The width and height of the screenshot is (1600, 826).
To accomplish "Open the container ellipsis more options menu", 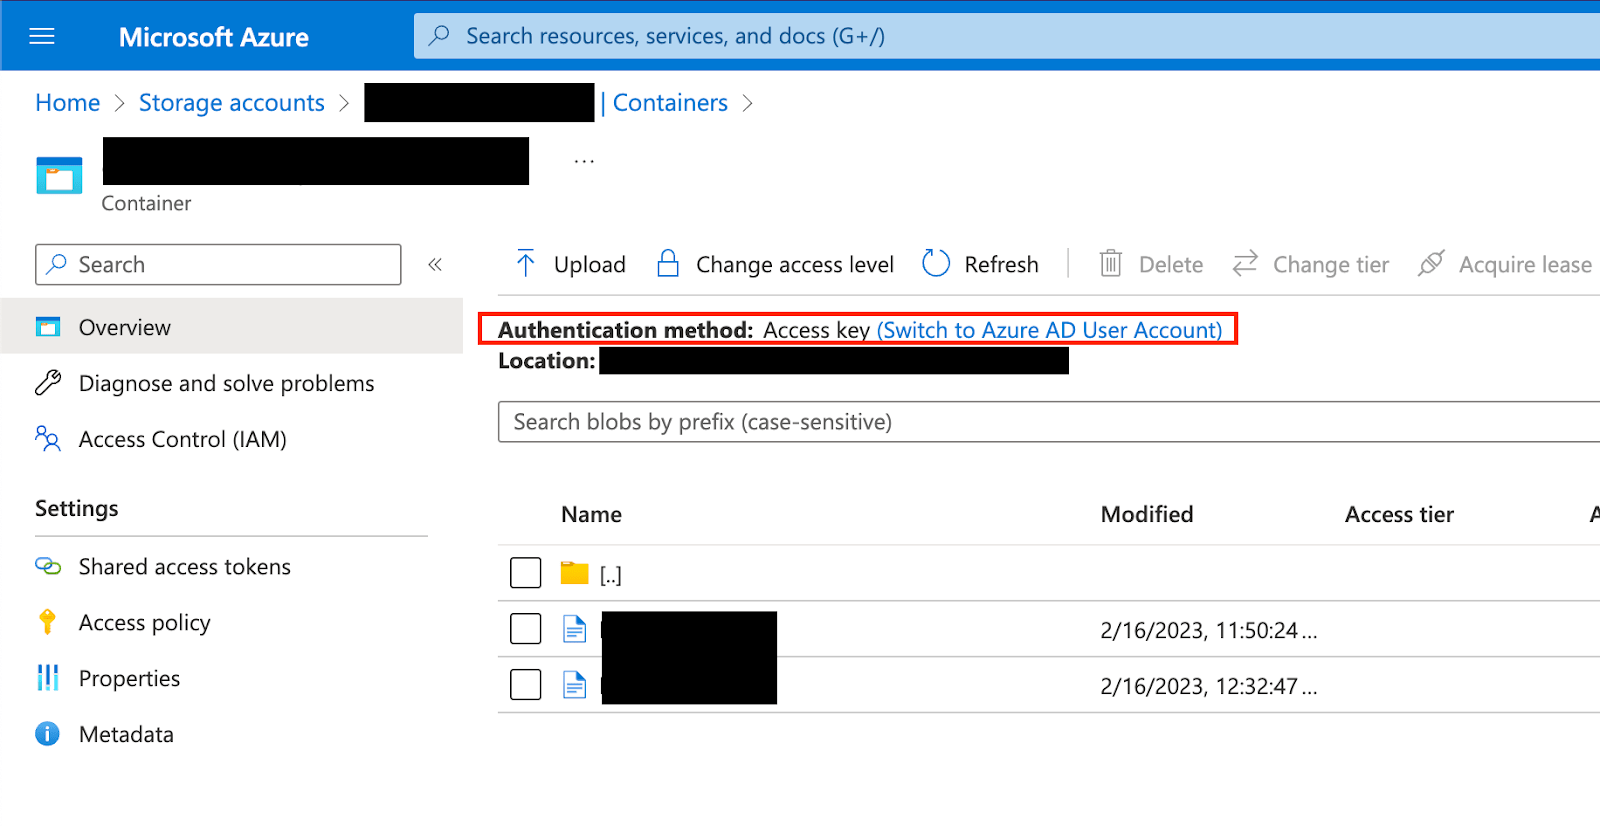I will 584,161.
